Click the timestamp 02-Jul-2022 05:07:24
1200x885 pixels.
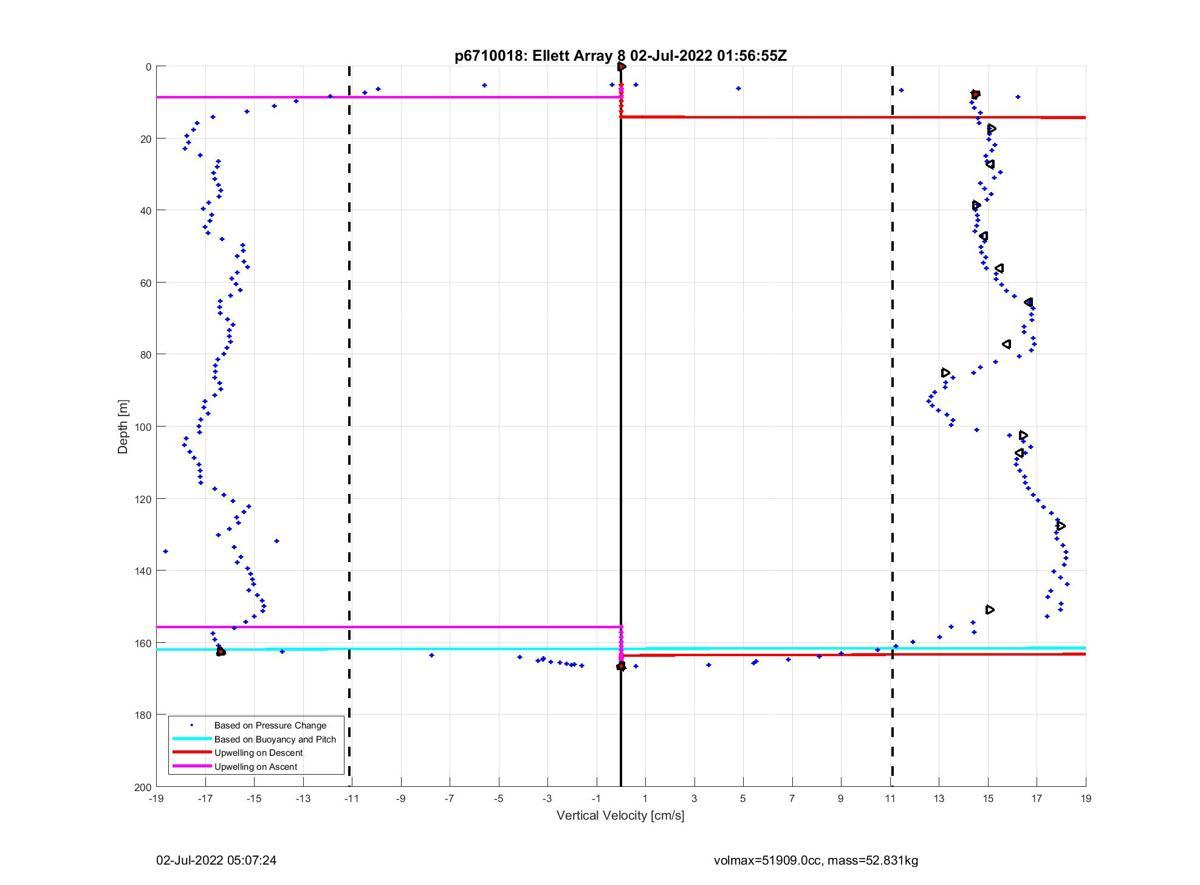(x=216, y=860)
